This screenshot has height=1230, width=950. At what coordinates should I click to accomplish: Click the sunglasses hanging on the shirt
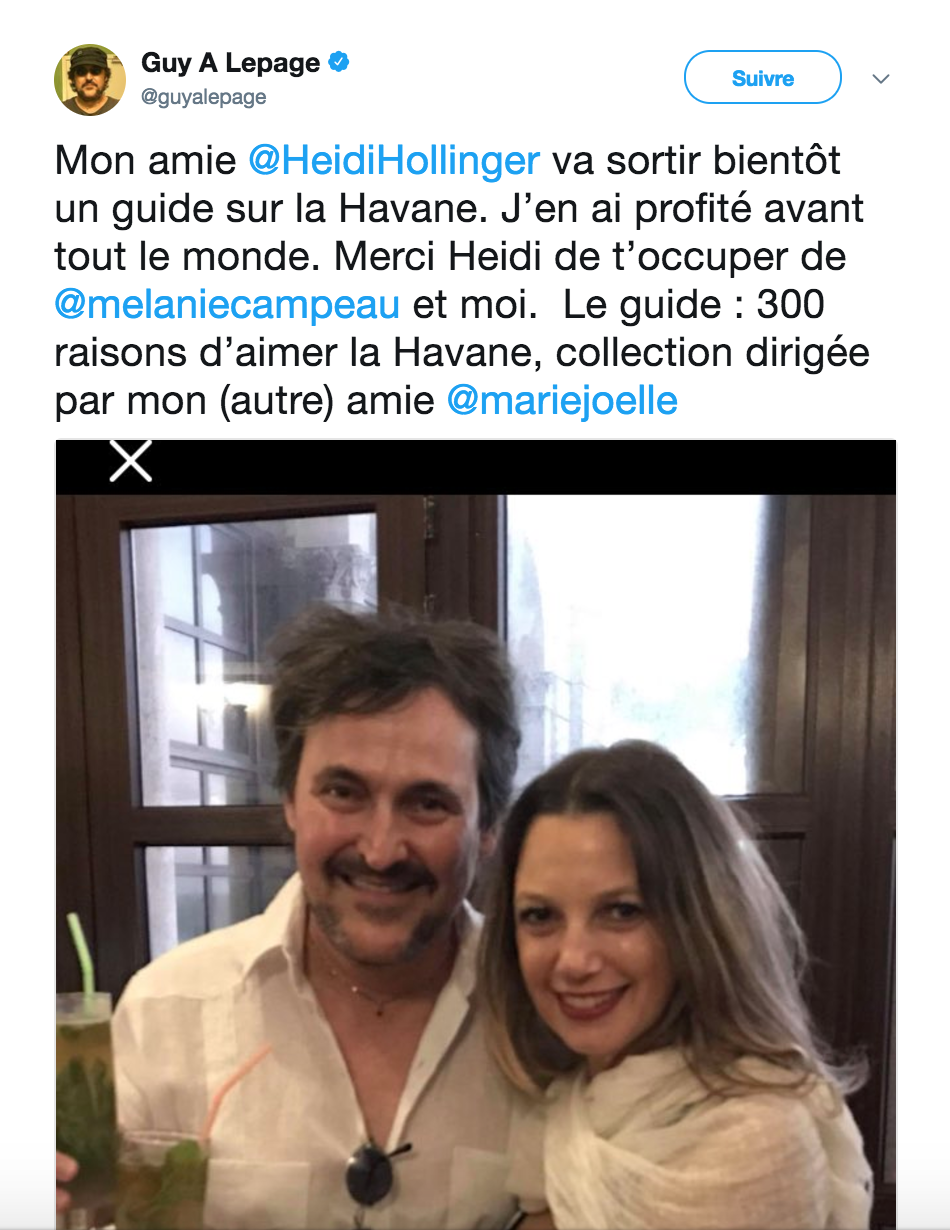pyautogui.click(x=371, y=1176)
